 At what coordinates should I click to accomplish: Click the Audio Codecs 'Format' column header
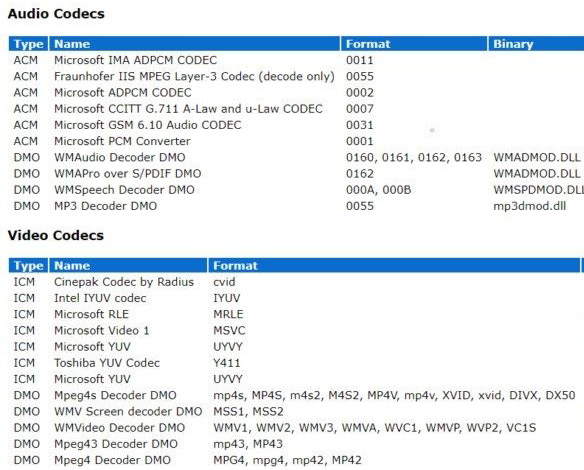414,44
